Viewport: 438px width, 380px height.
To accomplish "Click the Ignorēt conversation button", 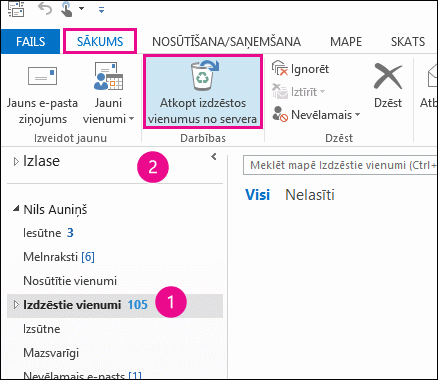I will coord(300,69).
